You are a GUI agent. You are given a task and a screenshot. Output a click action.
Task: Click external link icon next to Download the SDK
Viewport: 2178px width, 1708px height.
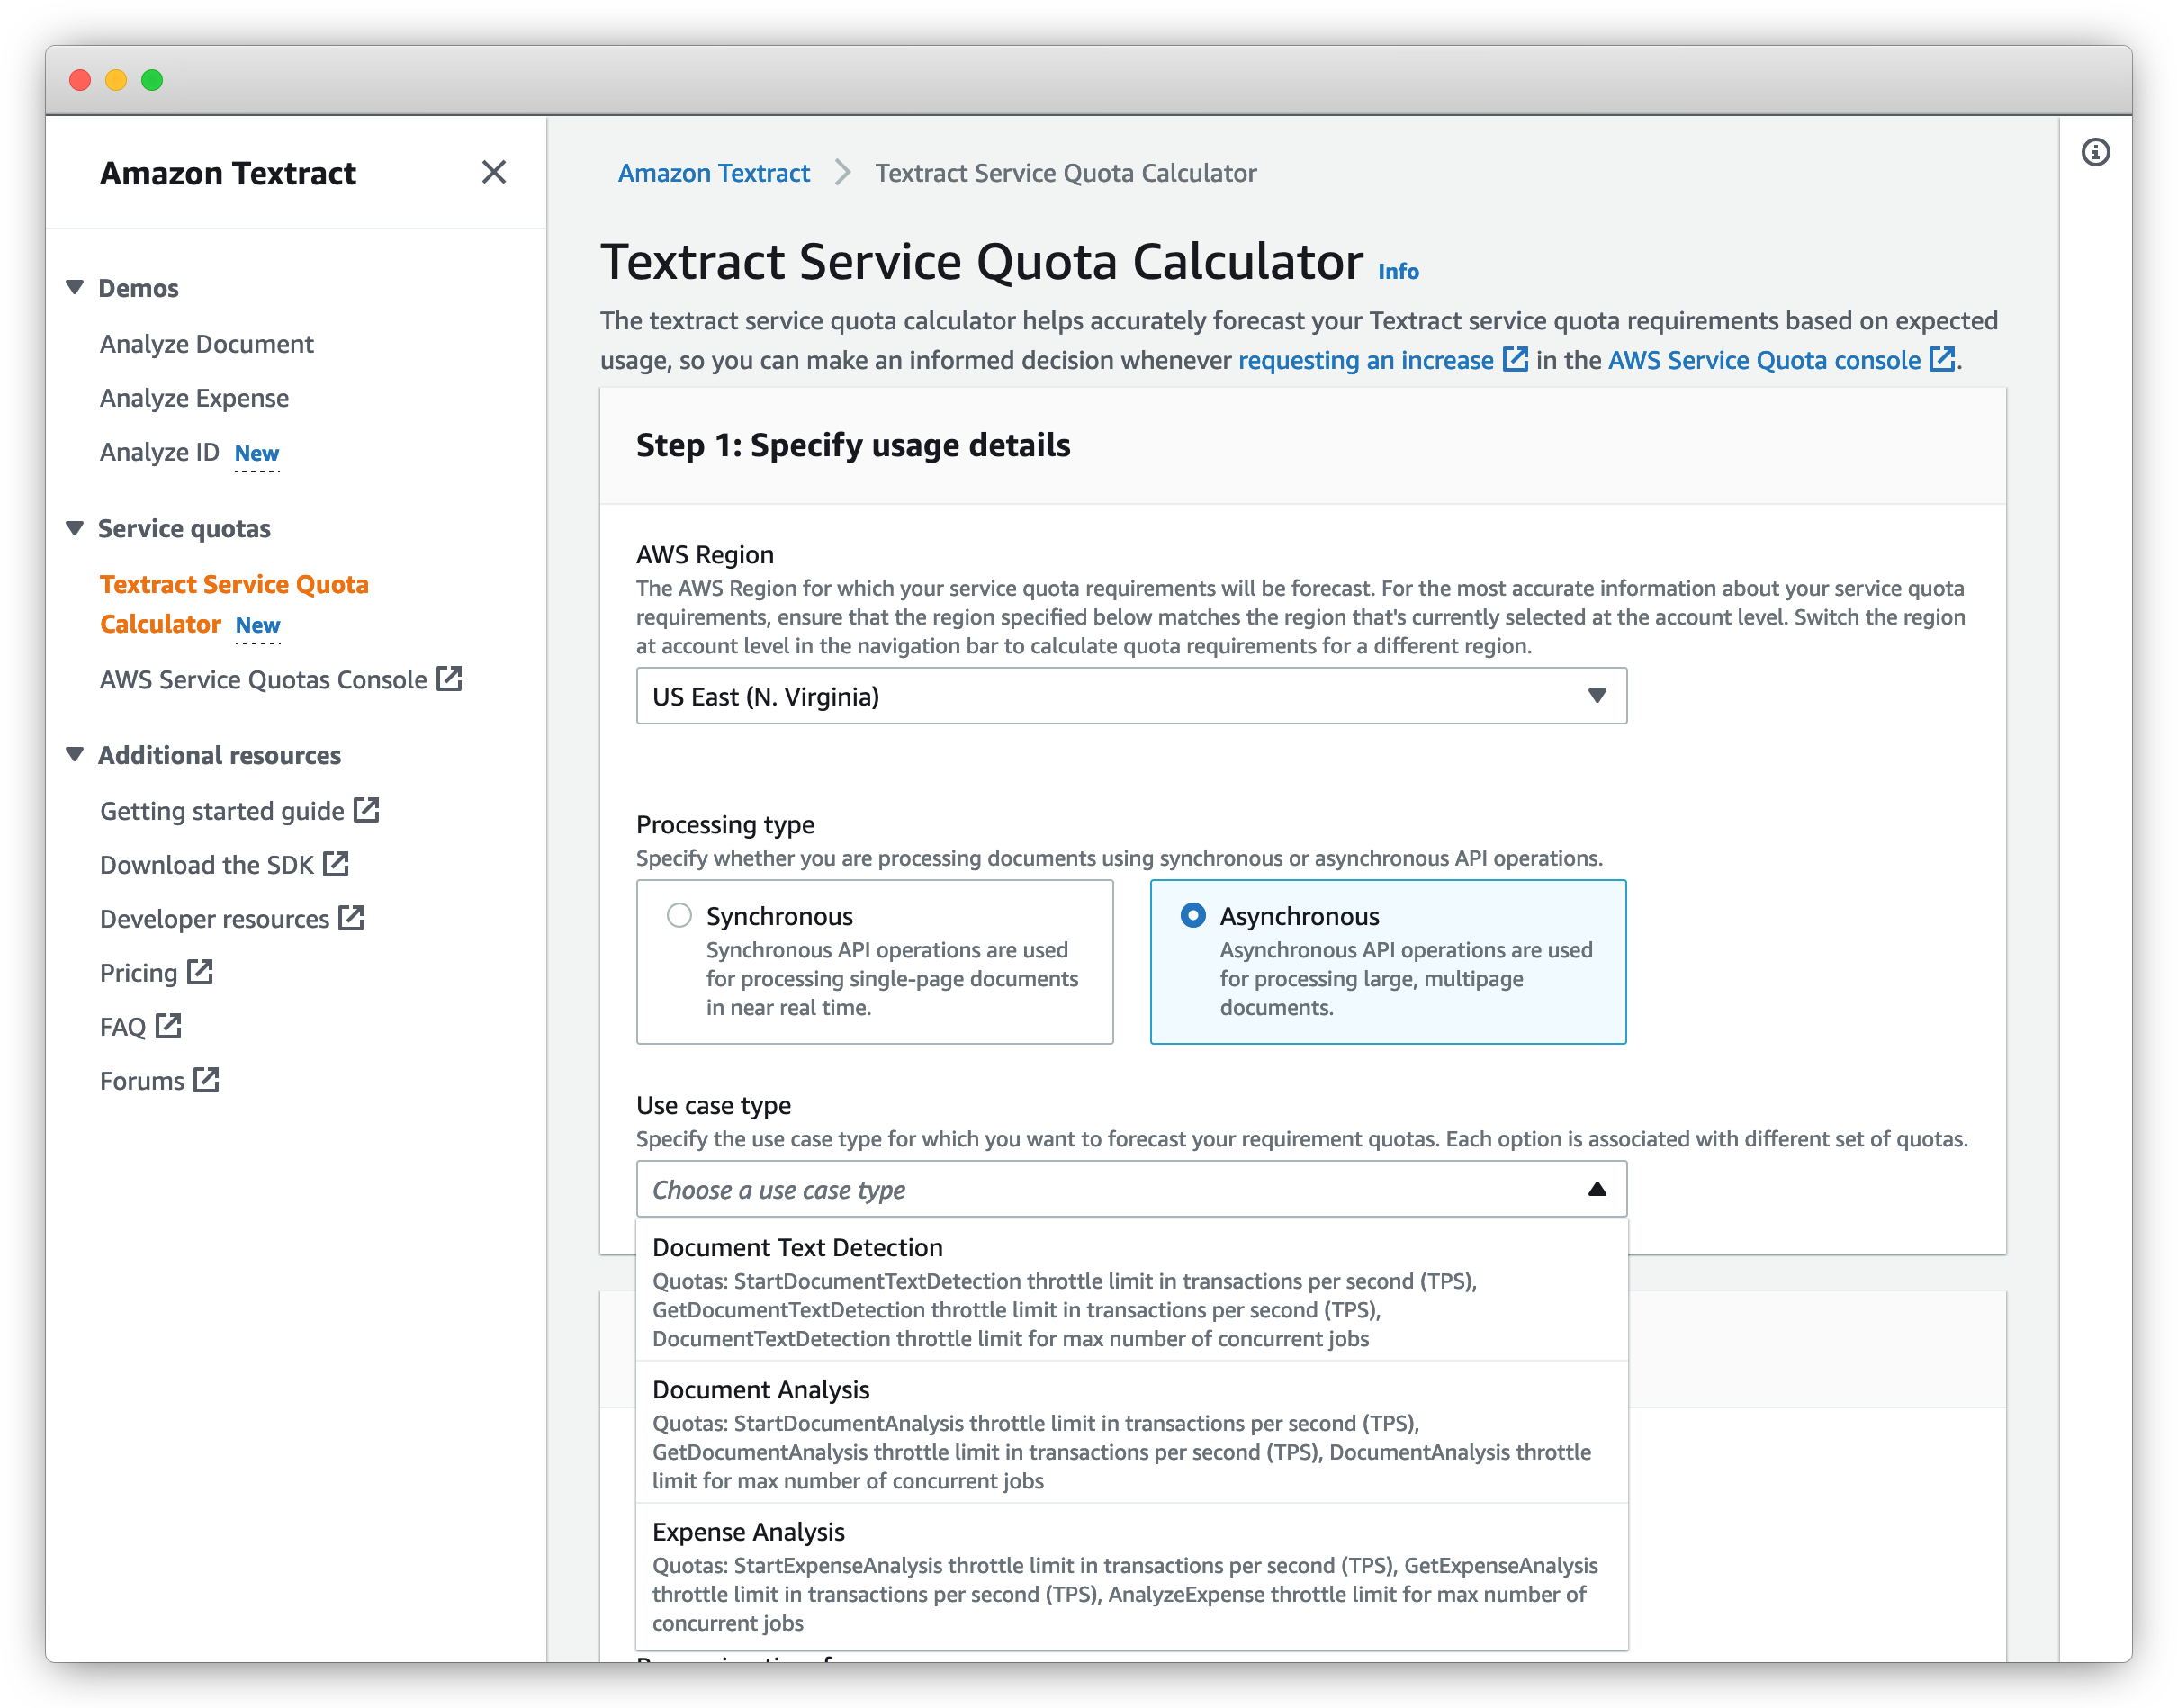(336, 864)
